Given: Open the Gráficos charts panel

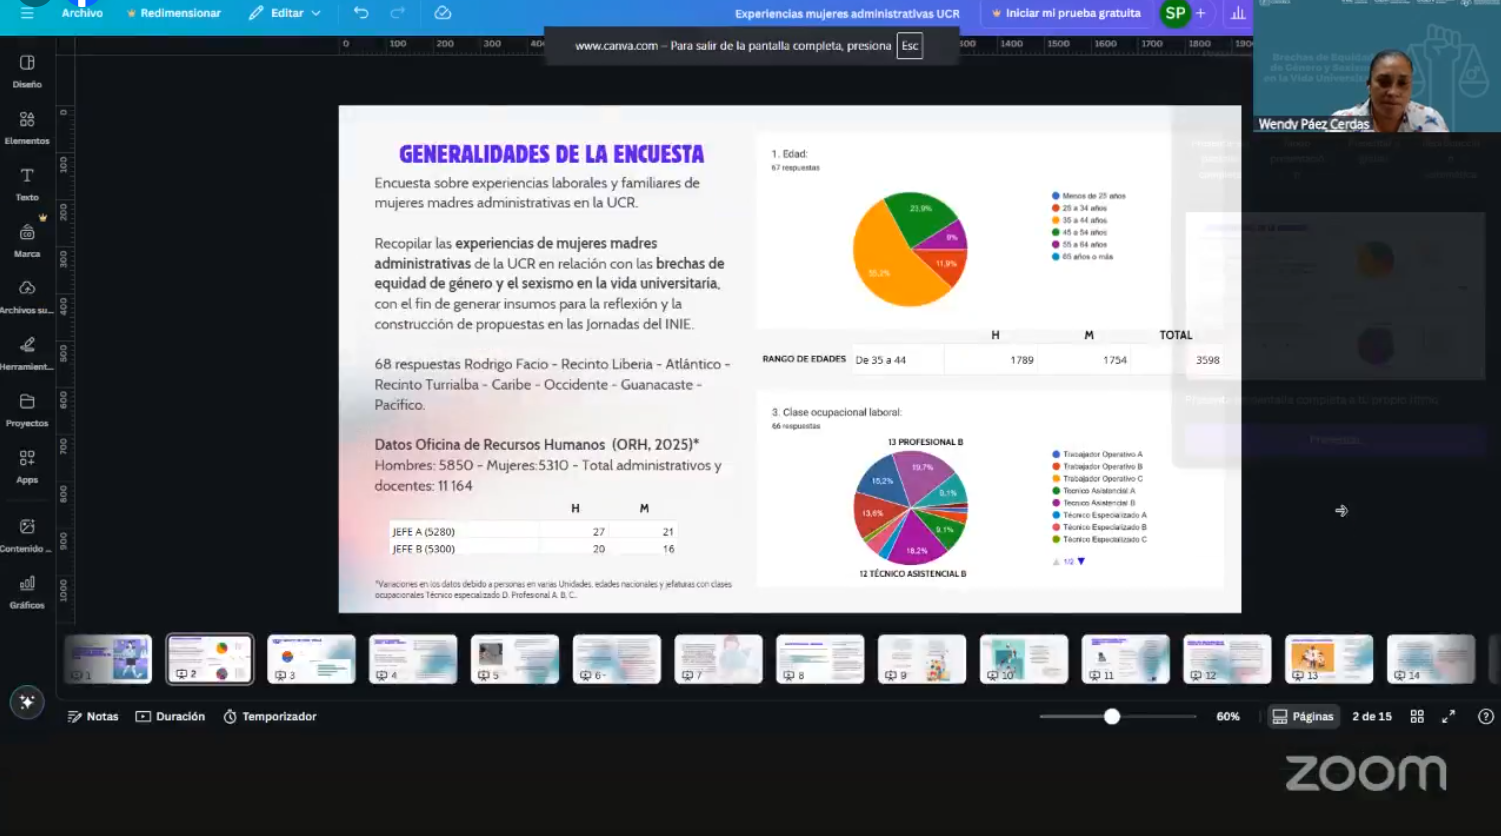Looking at the screenshot, I should (27, 591).
